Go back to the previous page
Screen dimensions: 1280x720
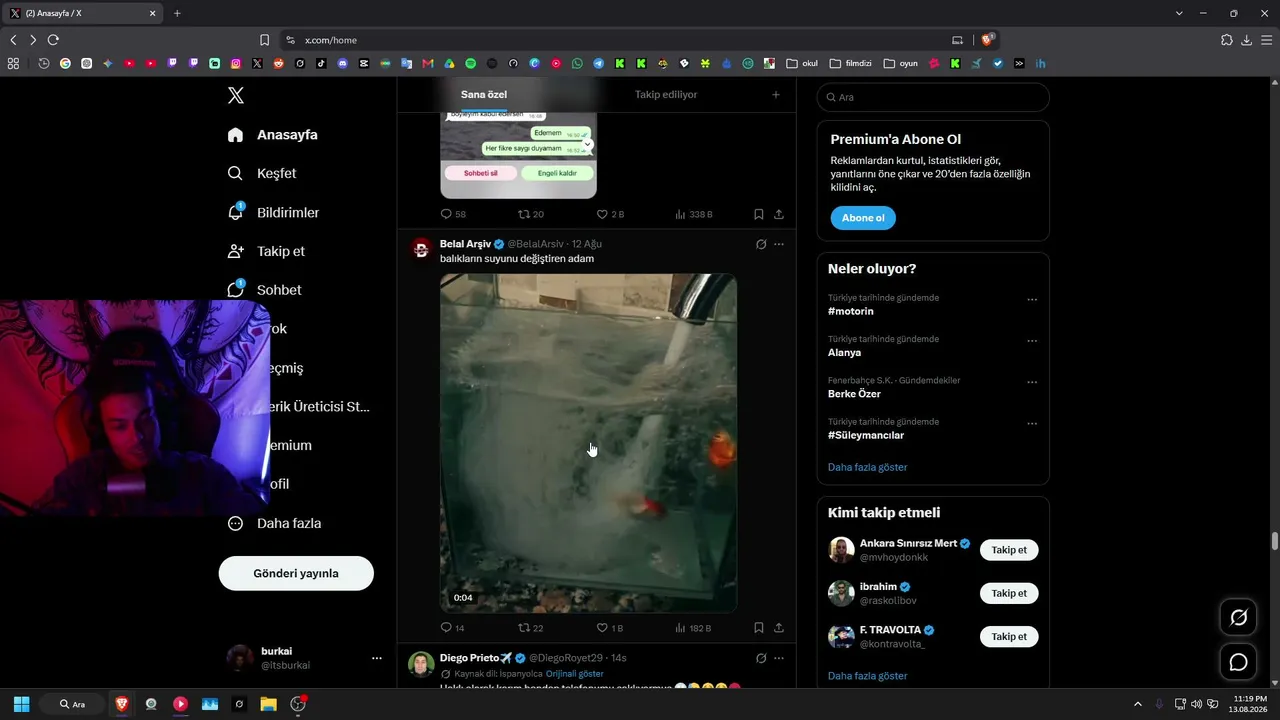[x=13, y=40]
